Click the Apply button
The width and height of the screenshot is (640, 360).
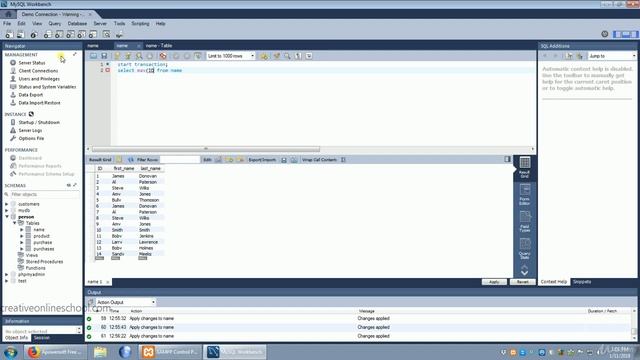494,282
